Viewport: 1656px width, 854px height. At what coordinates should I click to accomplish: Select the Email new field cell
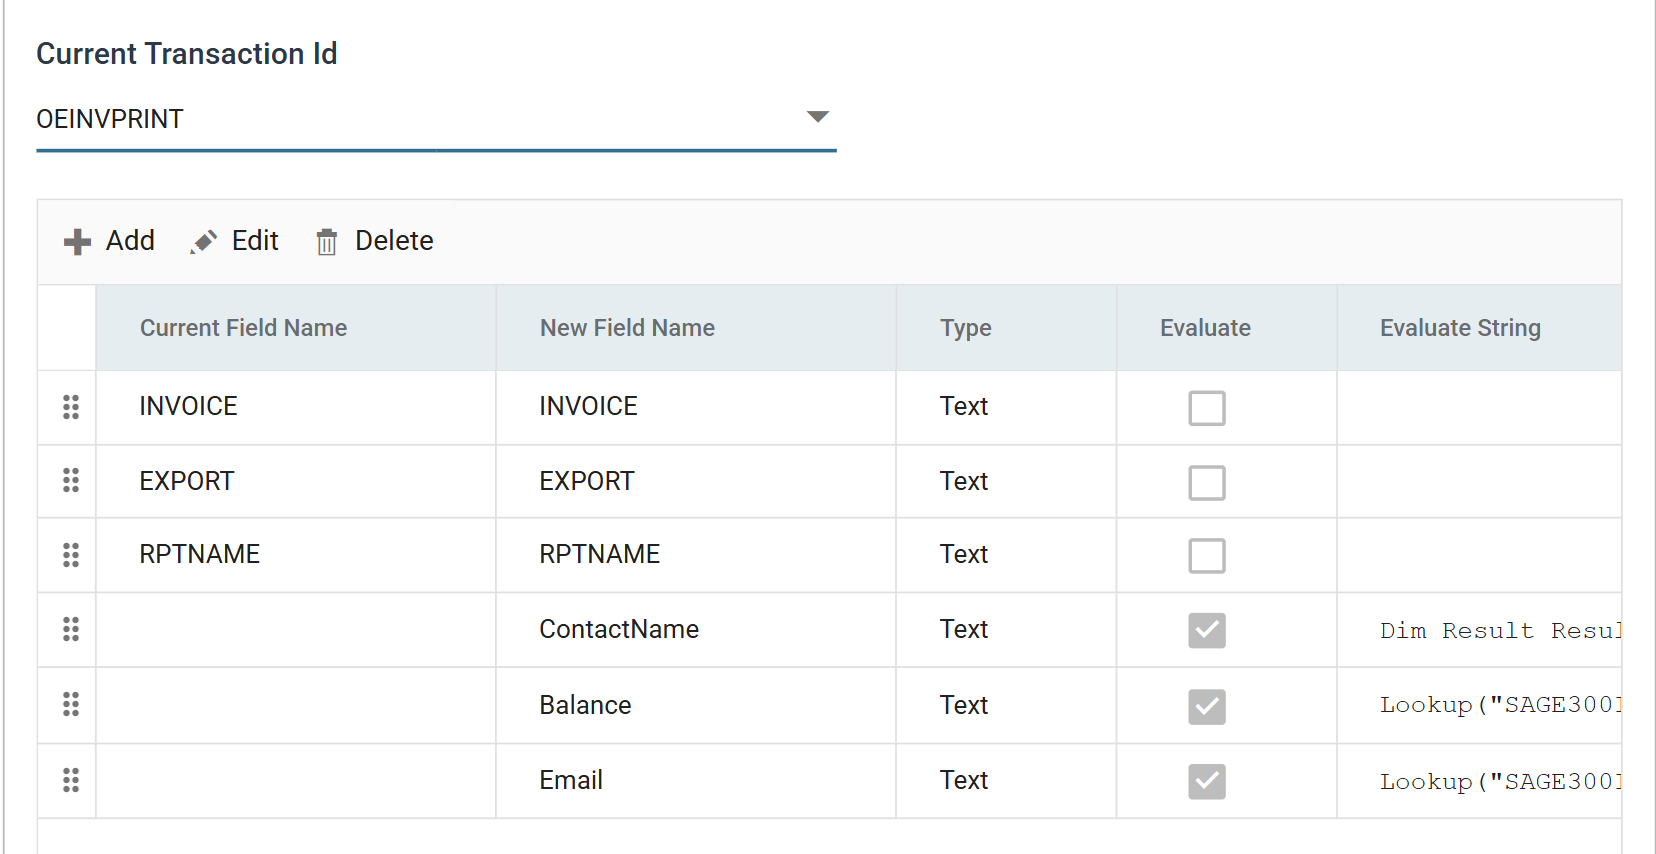(x=696, y=780)
